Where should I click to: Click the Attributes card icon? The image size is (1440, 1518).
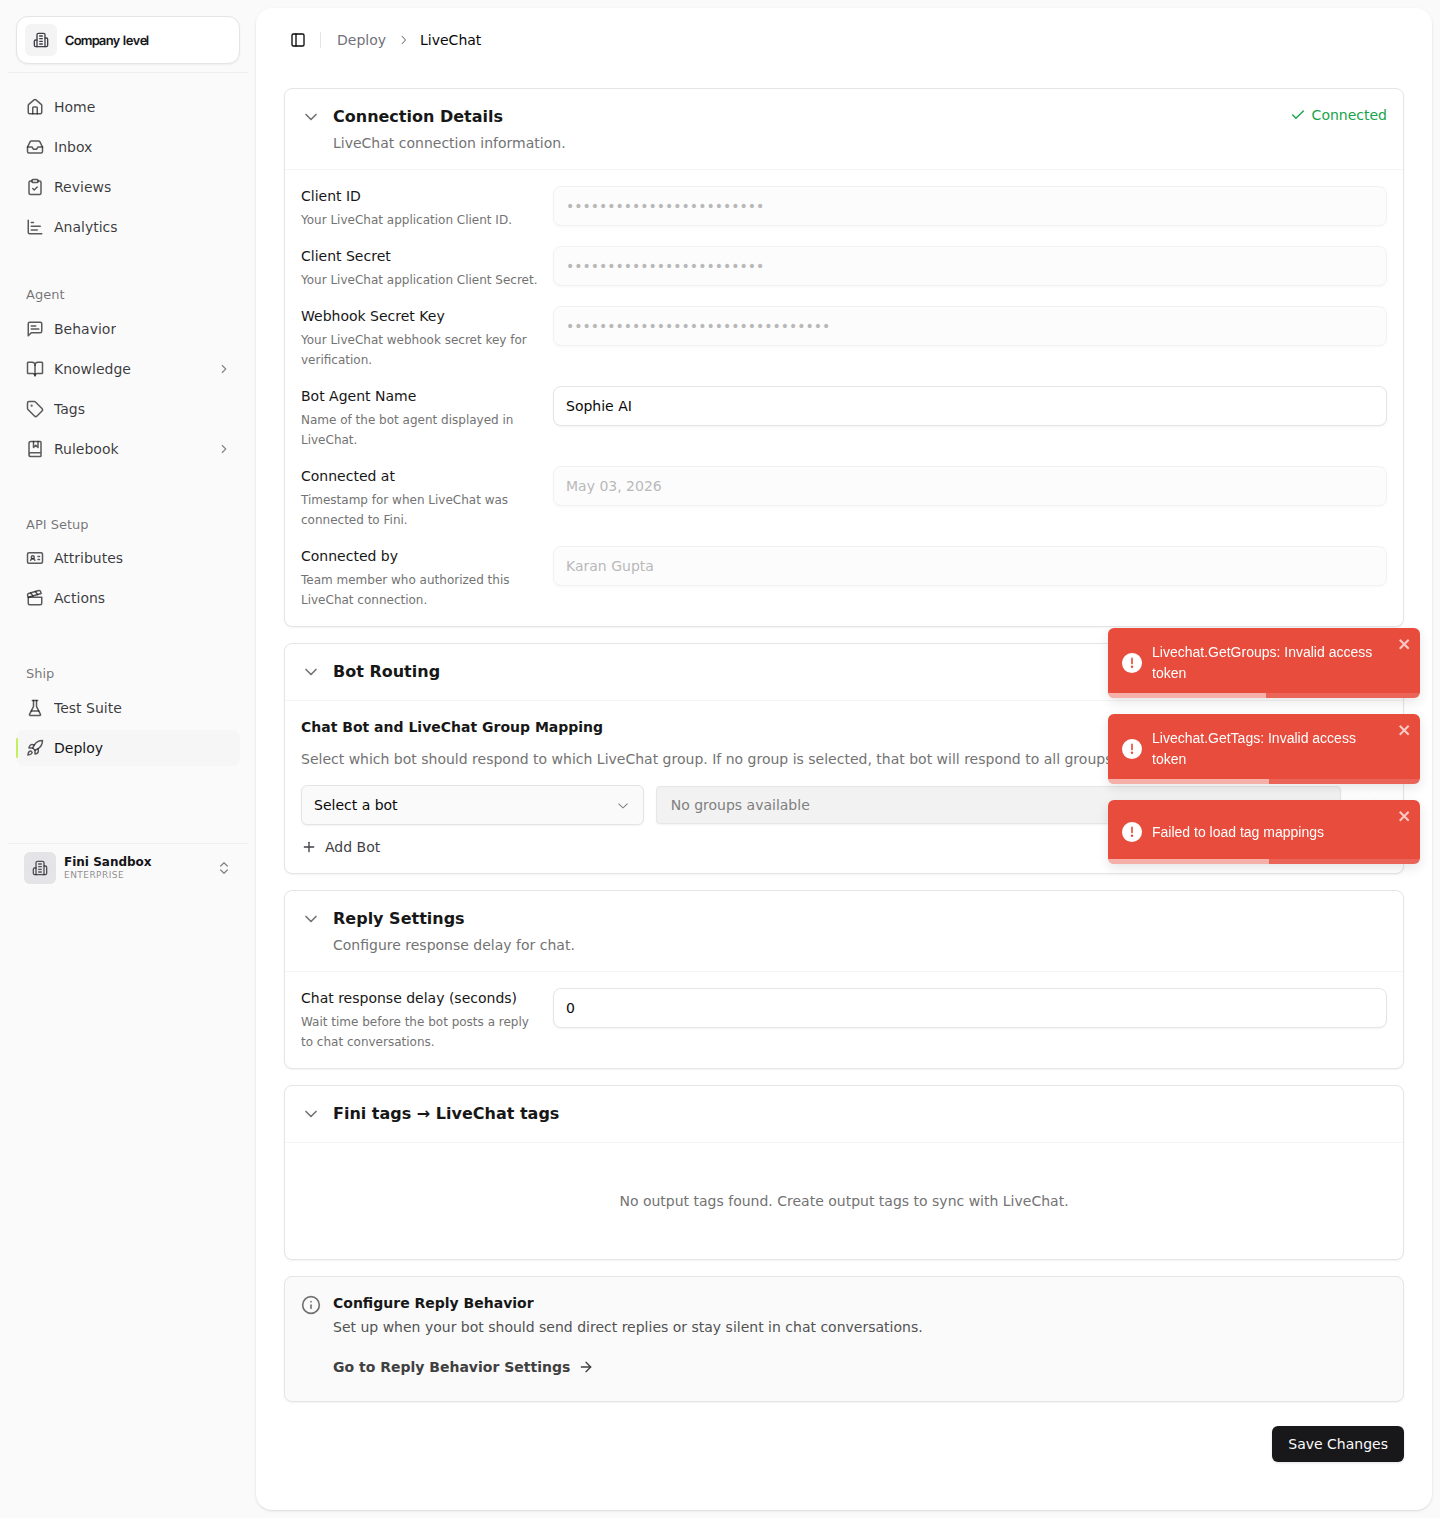coord(35,558)
